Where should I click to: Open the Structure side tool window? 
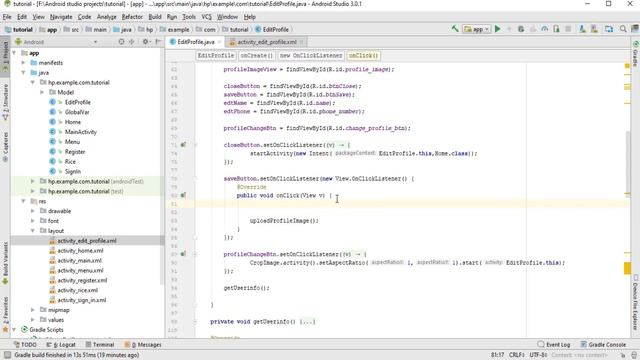click(x=5, y=102)
